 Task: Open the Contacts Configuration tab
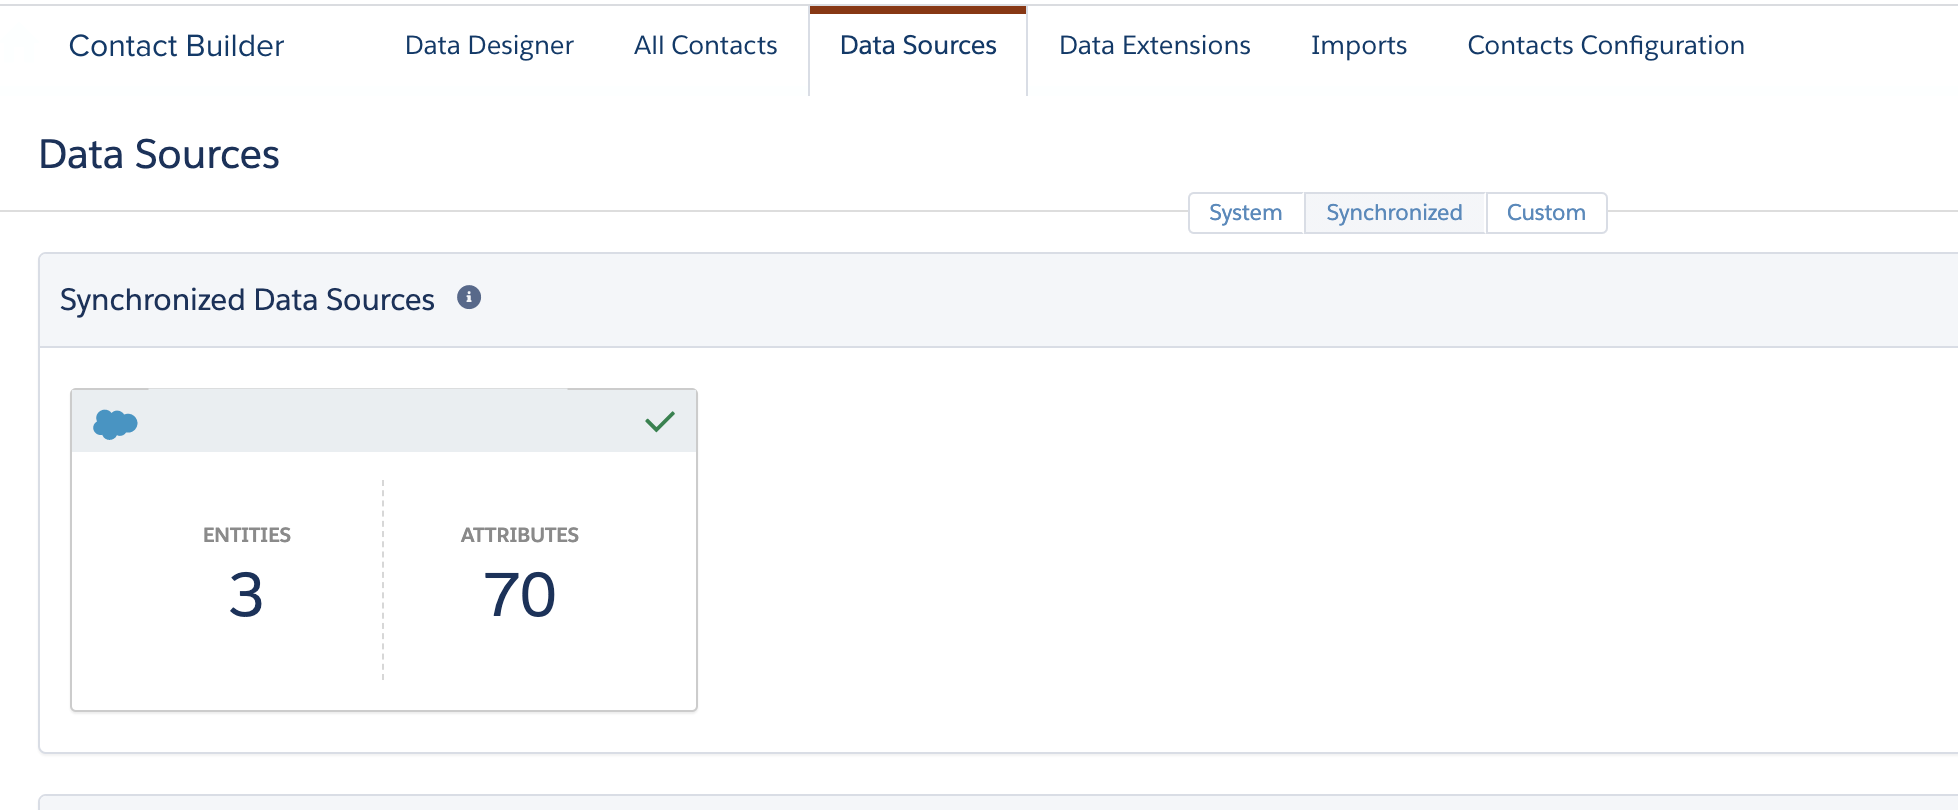[x=1605, y=46]
